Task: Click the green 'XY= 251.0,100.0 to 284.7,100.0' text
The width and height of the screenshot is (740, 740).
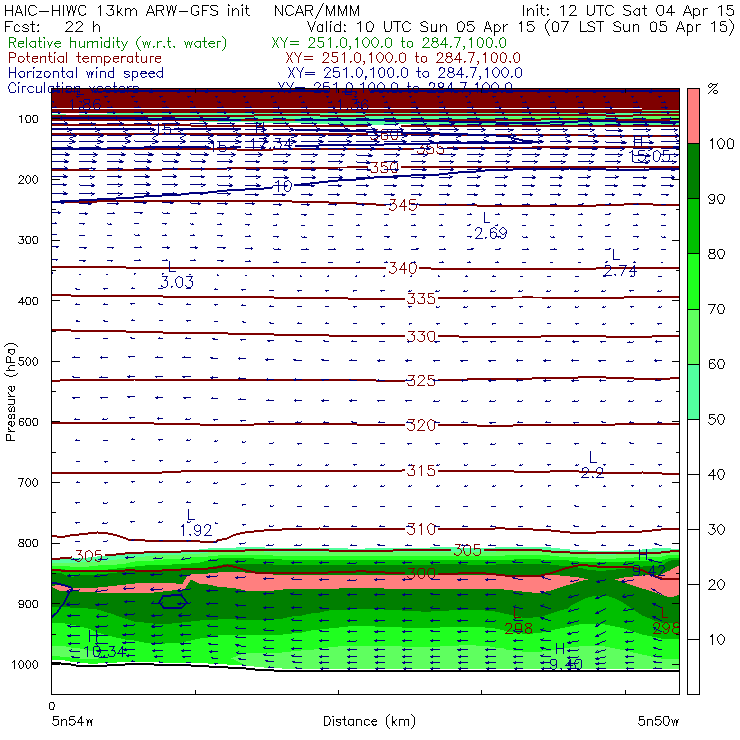Action: point(389,43)
